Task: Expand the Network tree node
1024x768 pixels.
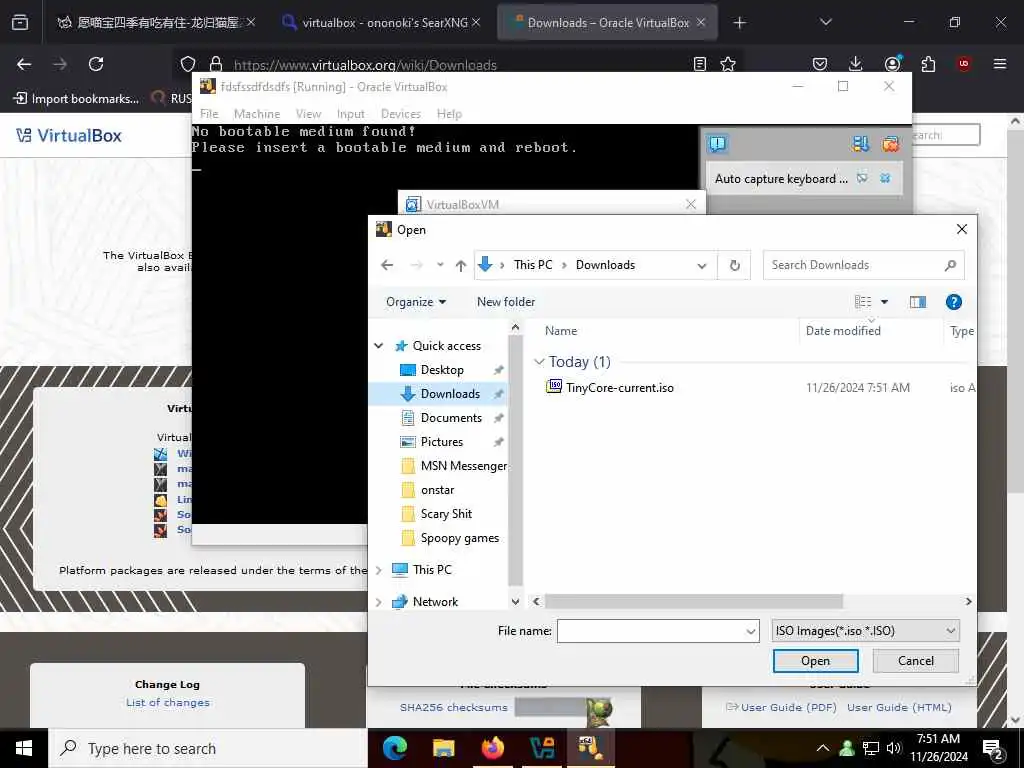Action: (x=378, y=601)
